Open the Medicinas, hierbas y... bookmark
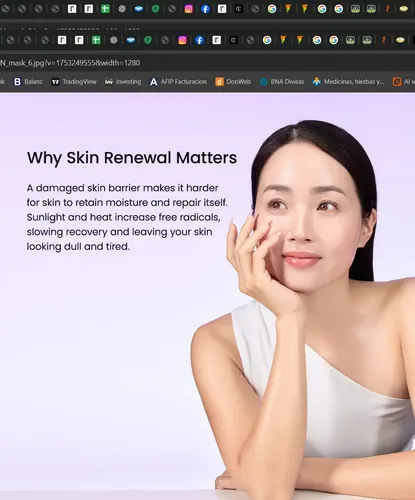 tap(348, 82)
